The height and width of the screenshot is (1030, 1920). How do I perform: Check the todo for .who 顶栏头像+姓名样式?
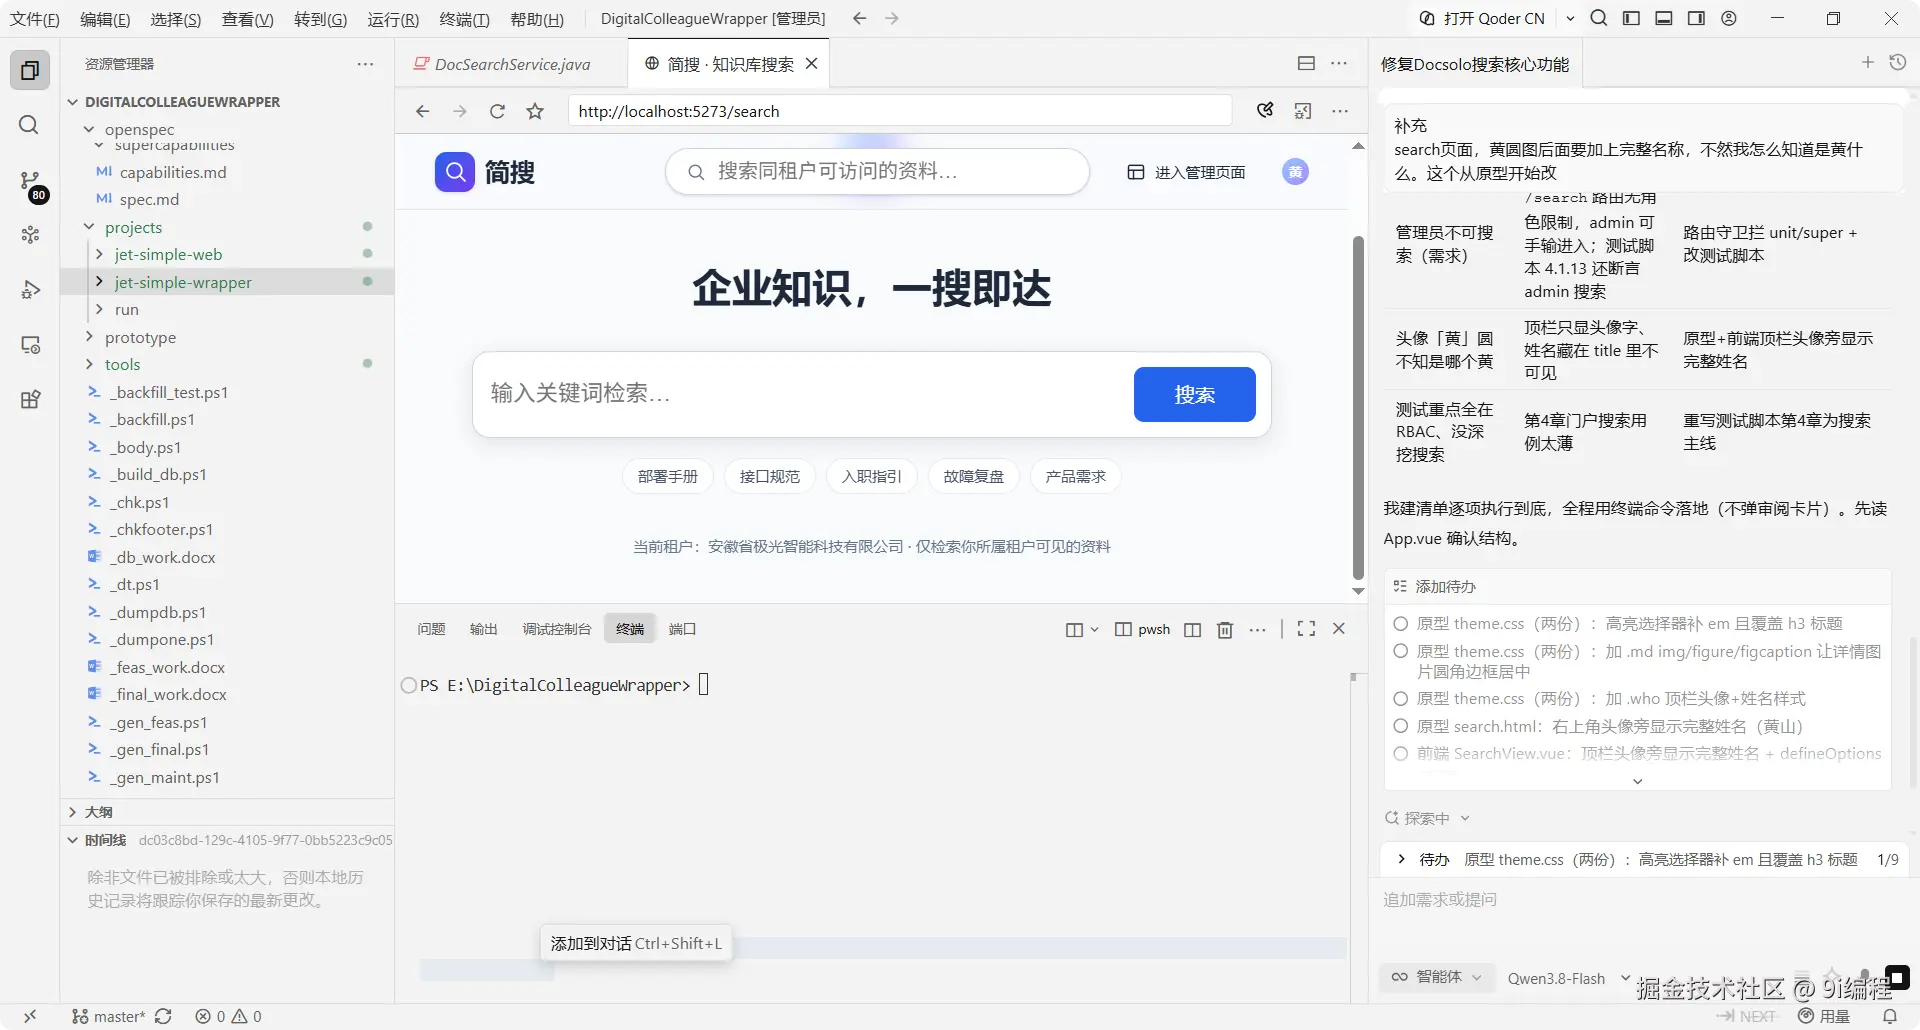(1400, 699)
